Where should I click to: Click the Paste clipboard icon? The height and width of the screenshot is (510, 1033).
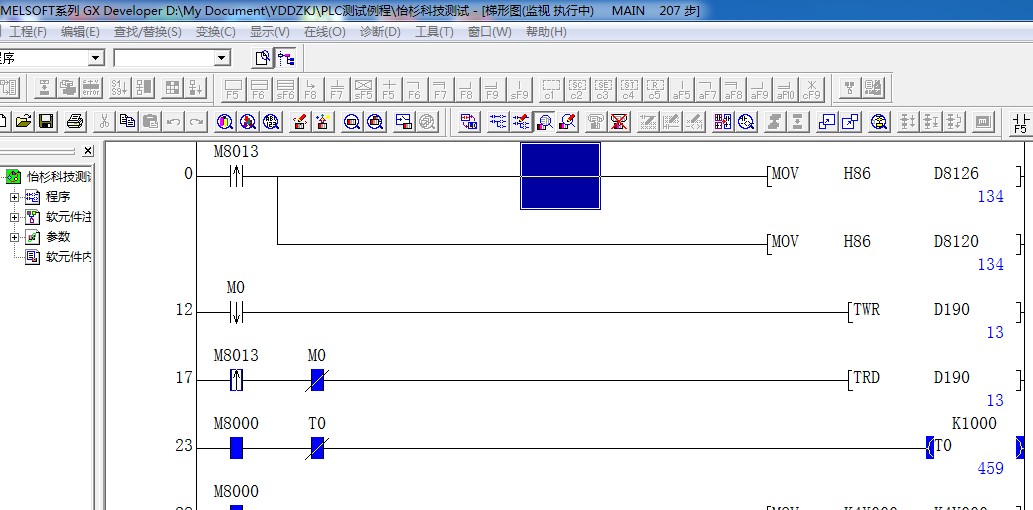point(151,121)
